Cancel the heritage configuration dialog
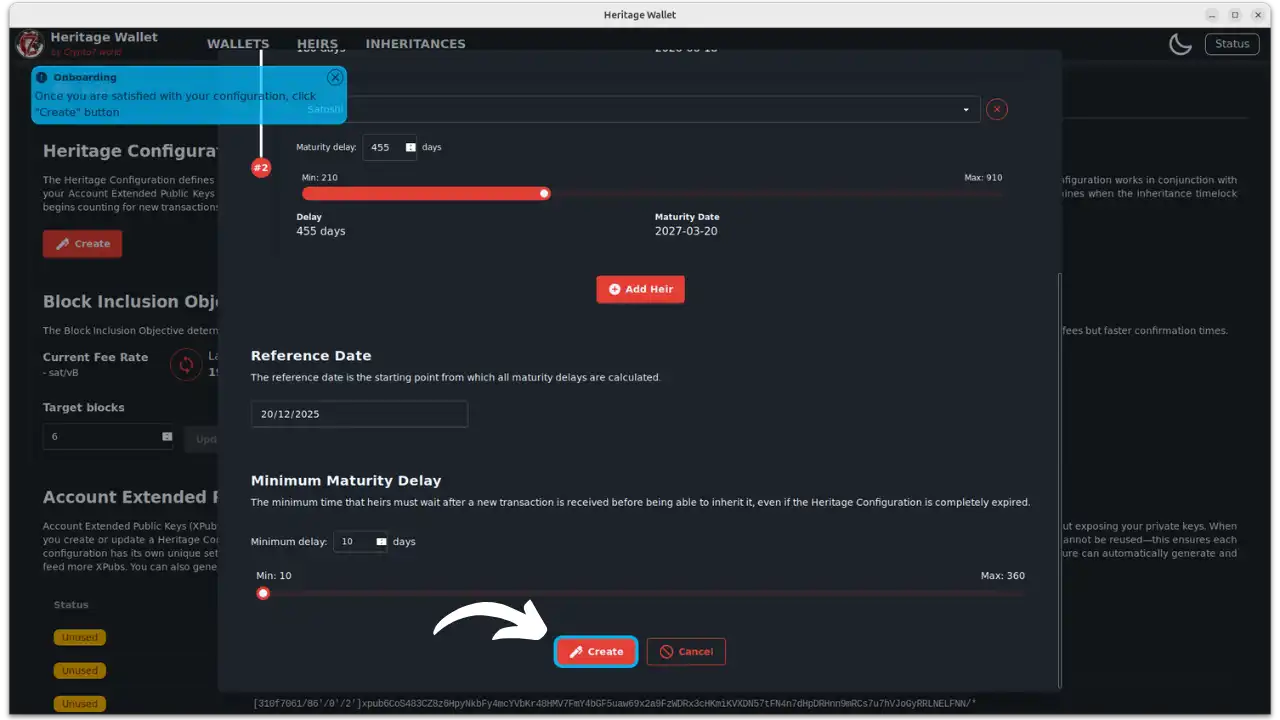The image size is (1280, 720). coord(686,652)
